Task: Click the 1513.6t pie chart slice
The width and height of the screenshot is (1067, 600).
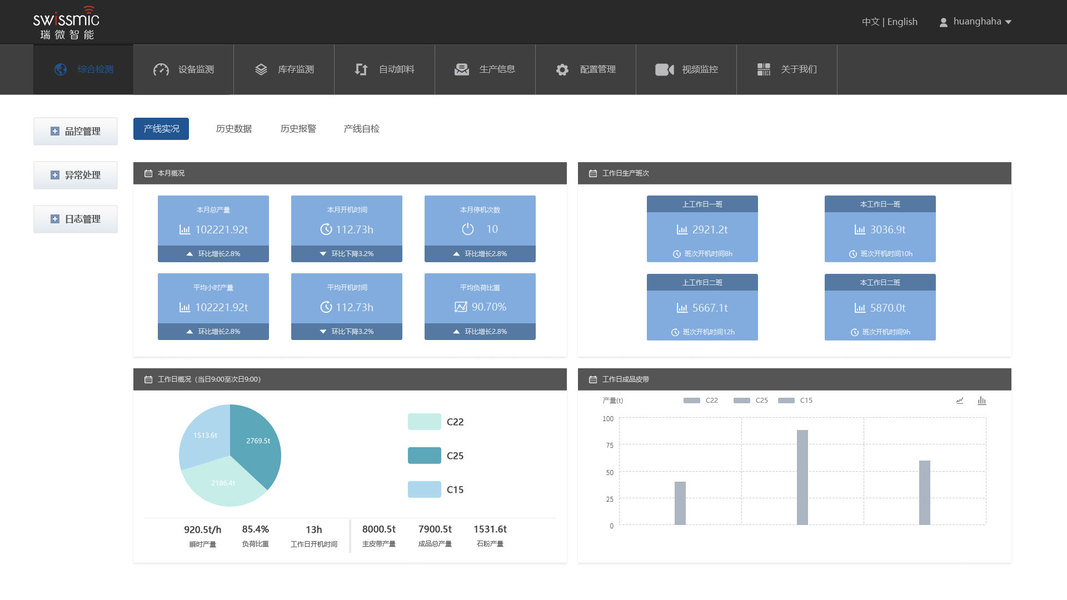Action: pos(206,435)
